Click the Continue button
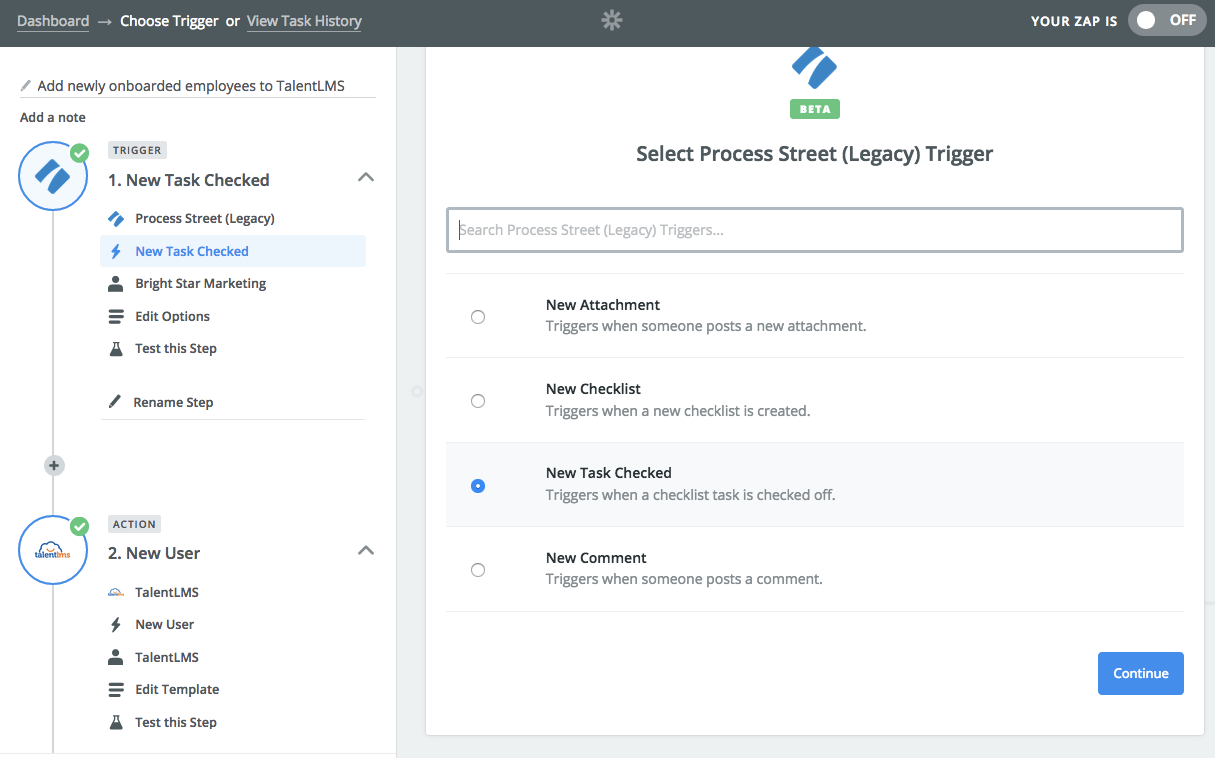Viewport: 1215px width, 758px height. point(1141,673)
